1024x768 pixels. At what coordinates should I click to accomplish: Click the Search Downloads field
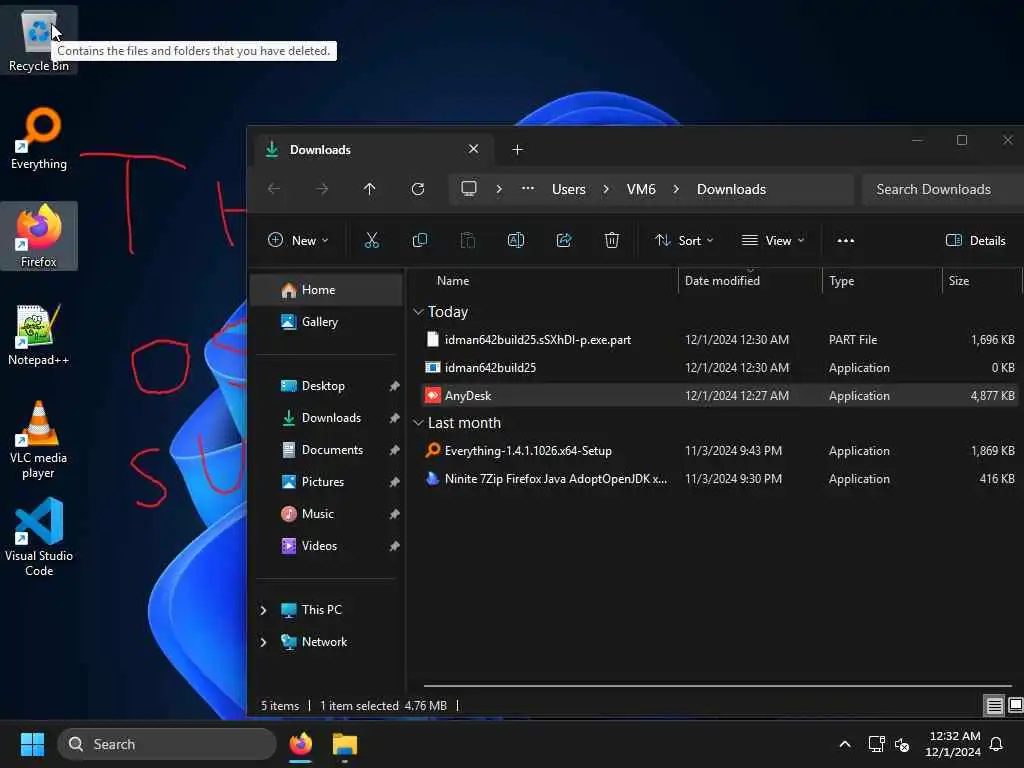pos(942,189)
